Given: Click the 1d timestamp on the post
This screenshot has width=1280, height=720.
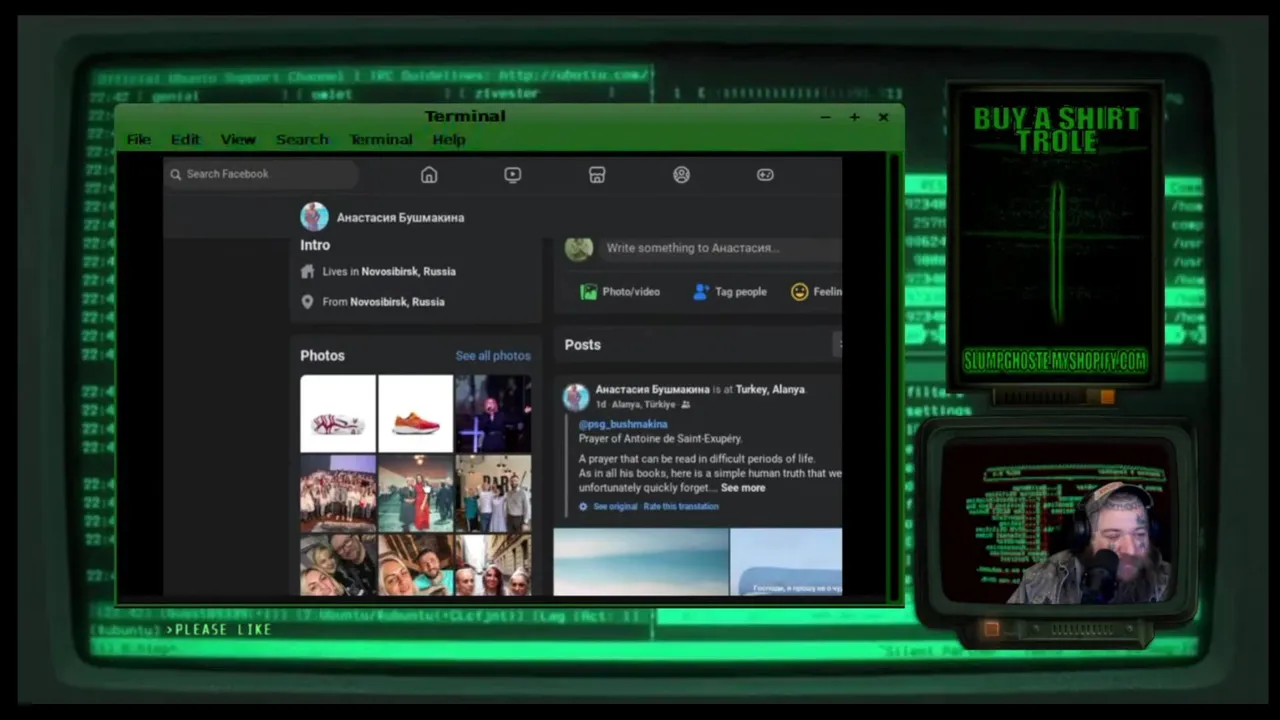Looking at the screenshot, I should [x=601, y=405].
